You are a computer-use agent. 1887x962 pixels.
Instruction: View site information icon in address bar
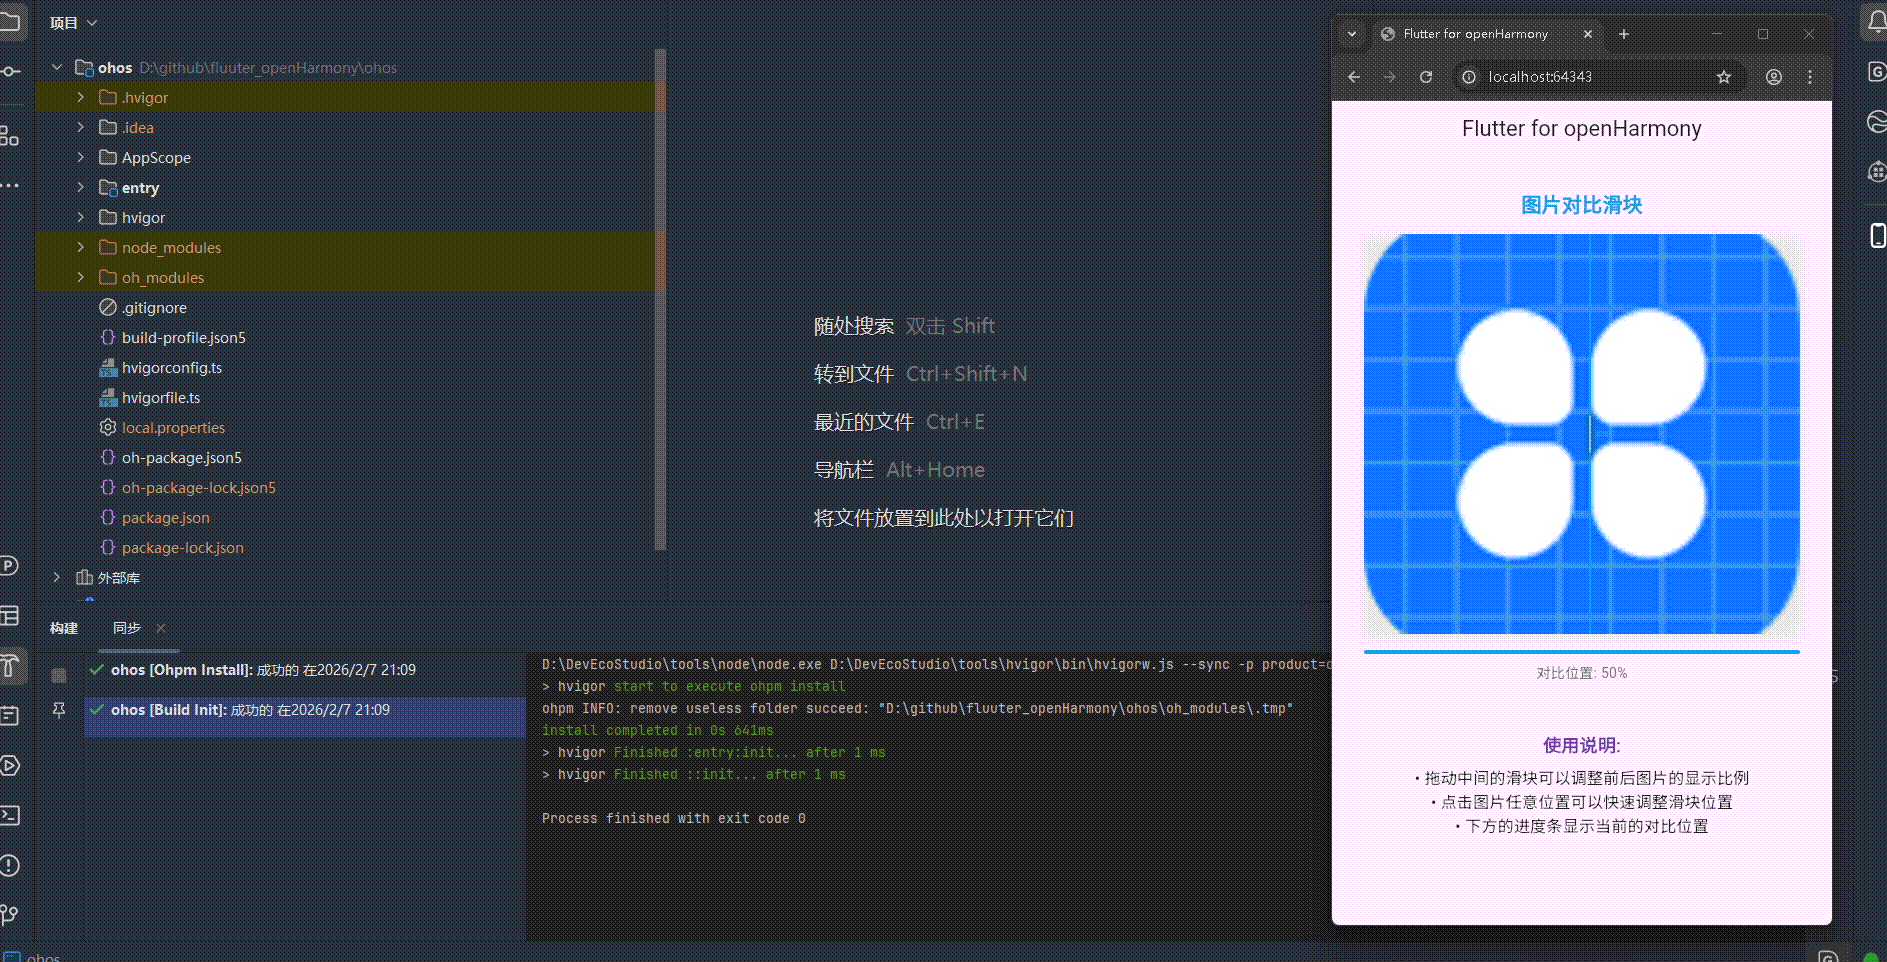tap(1468, 77)
